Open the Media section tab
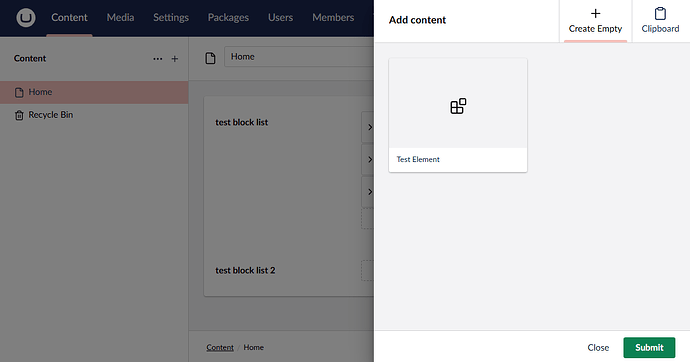The height and width of the screenshot is (362, 690). click(120, 18)
